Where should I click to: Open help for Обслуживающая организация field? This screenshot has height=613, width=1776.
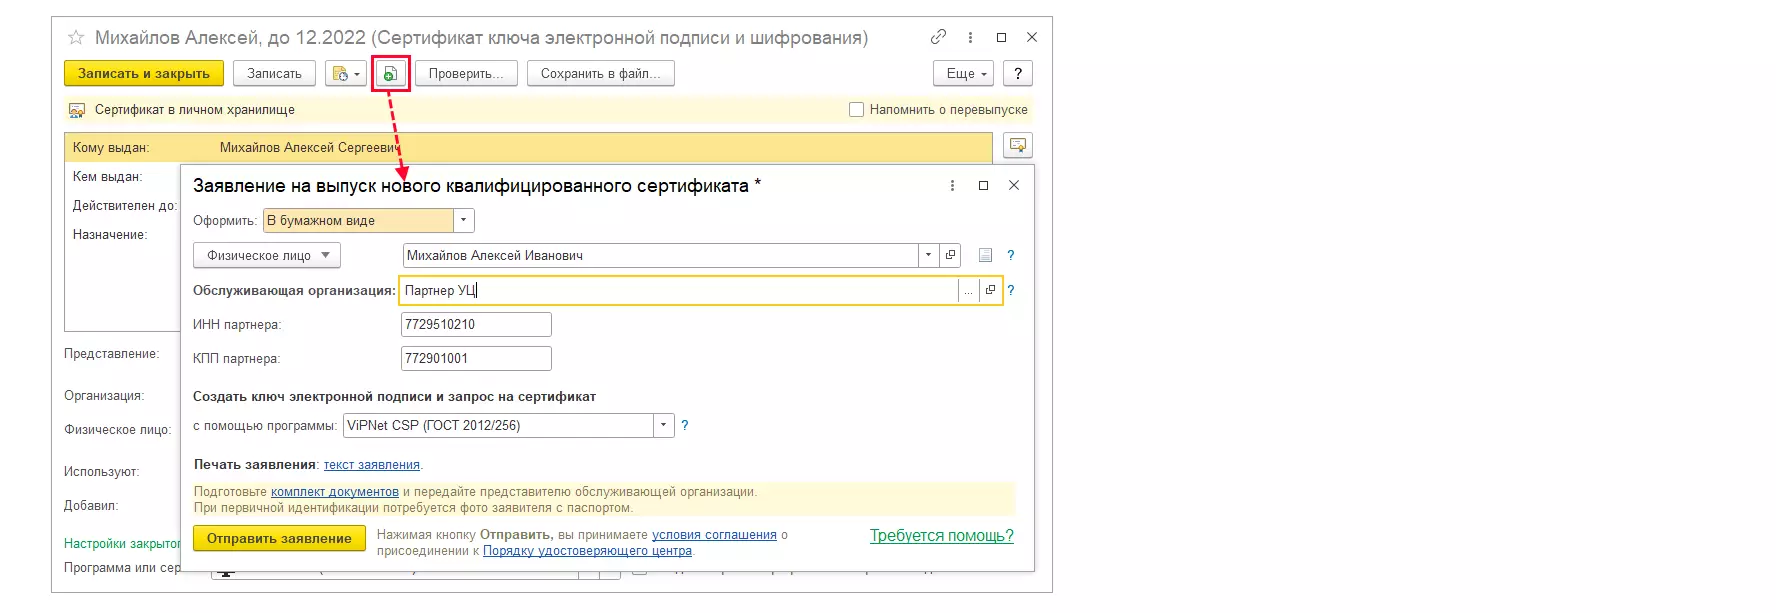click(x=1011, y=290)
